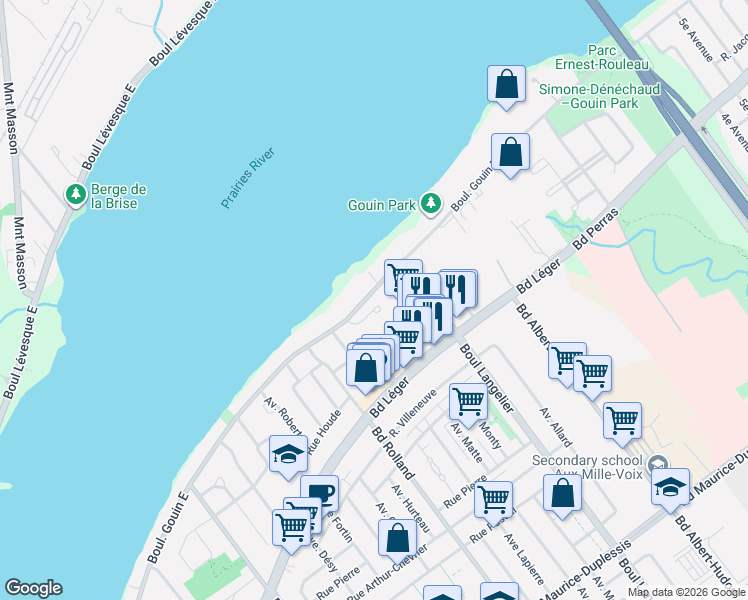Select the Prairies River label
This screenshot has width=748, height=600.
coord(248,177)
